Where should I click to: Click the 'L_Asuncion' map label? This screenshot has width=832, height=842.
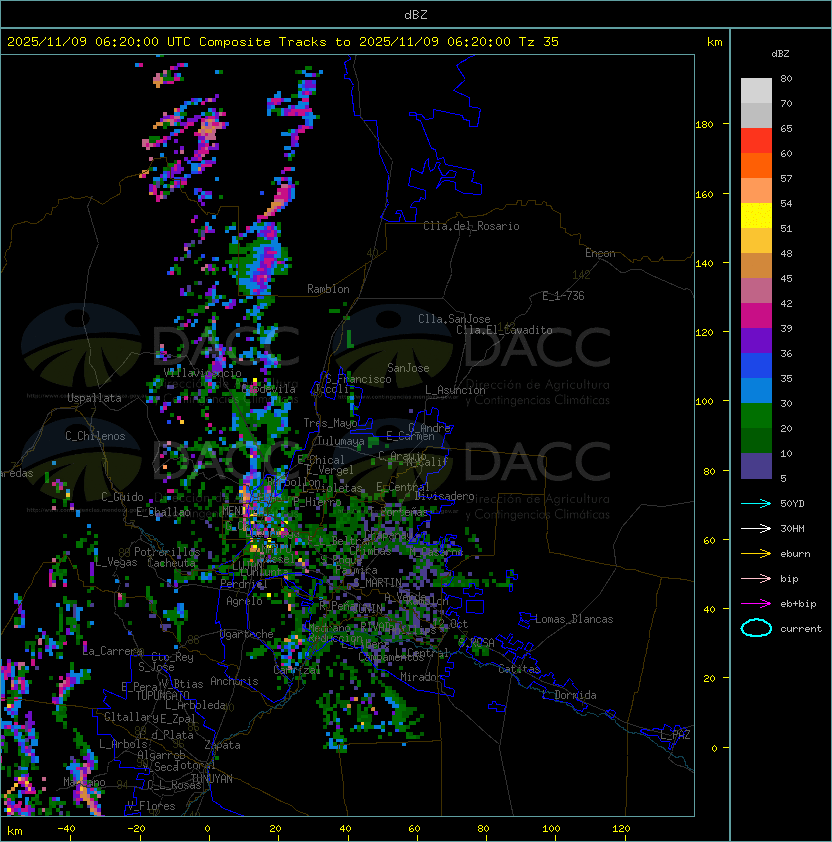point(455,390)
